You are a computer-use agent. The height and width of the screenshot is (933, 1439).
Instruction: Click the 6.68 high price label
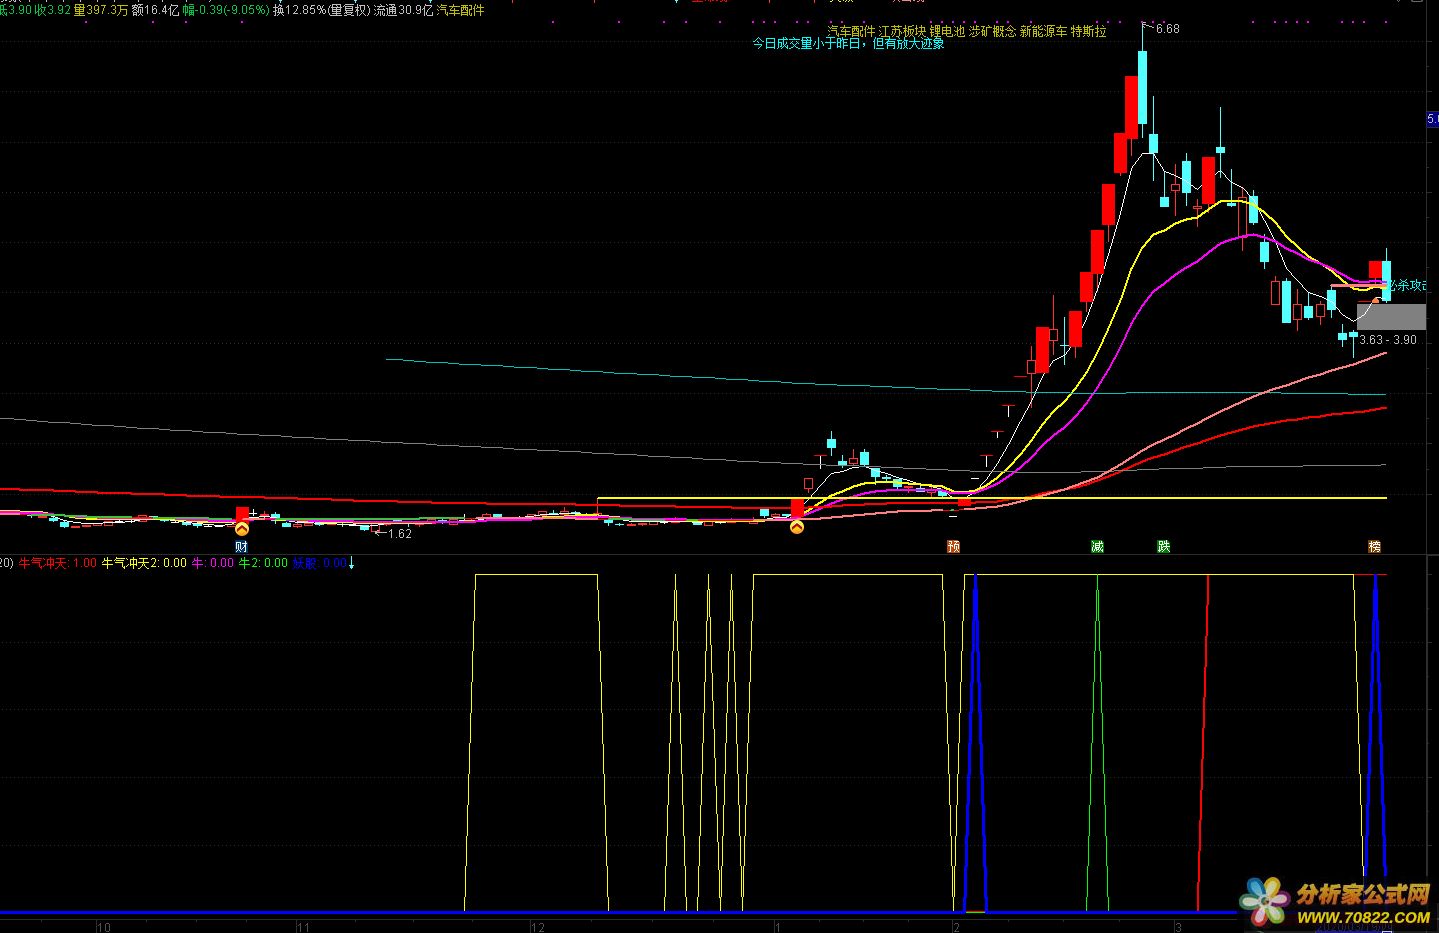point(1167,29)
